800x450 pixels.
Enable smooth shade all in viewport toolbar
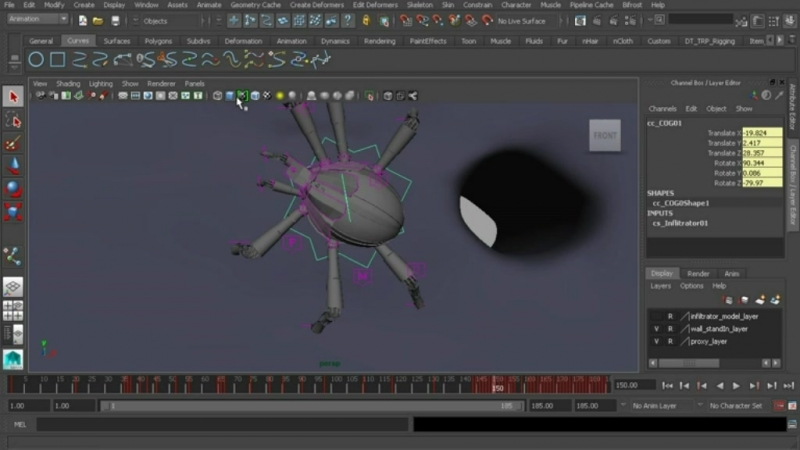coord(230,96)
